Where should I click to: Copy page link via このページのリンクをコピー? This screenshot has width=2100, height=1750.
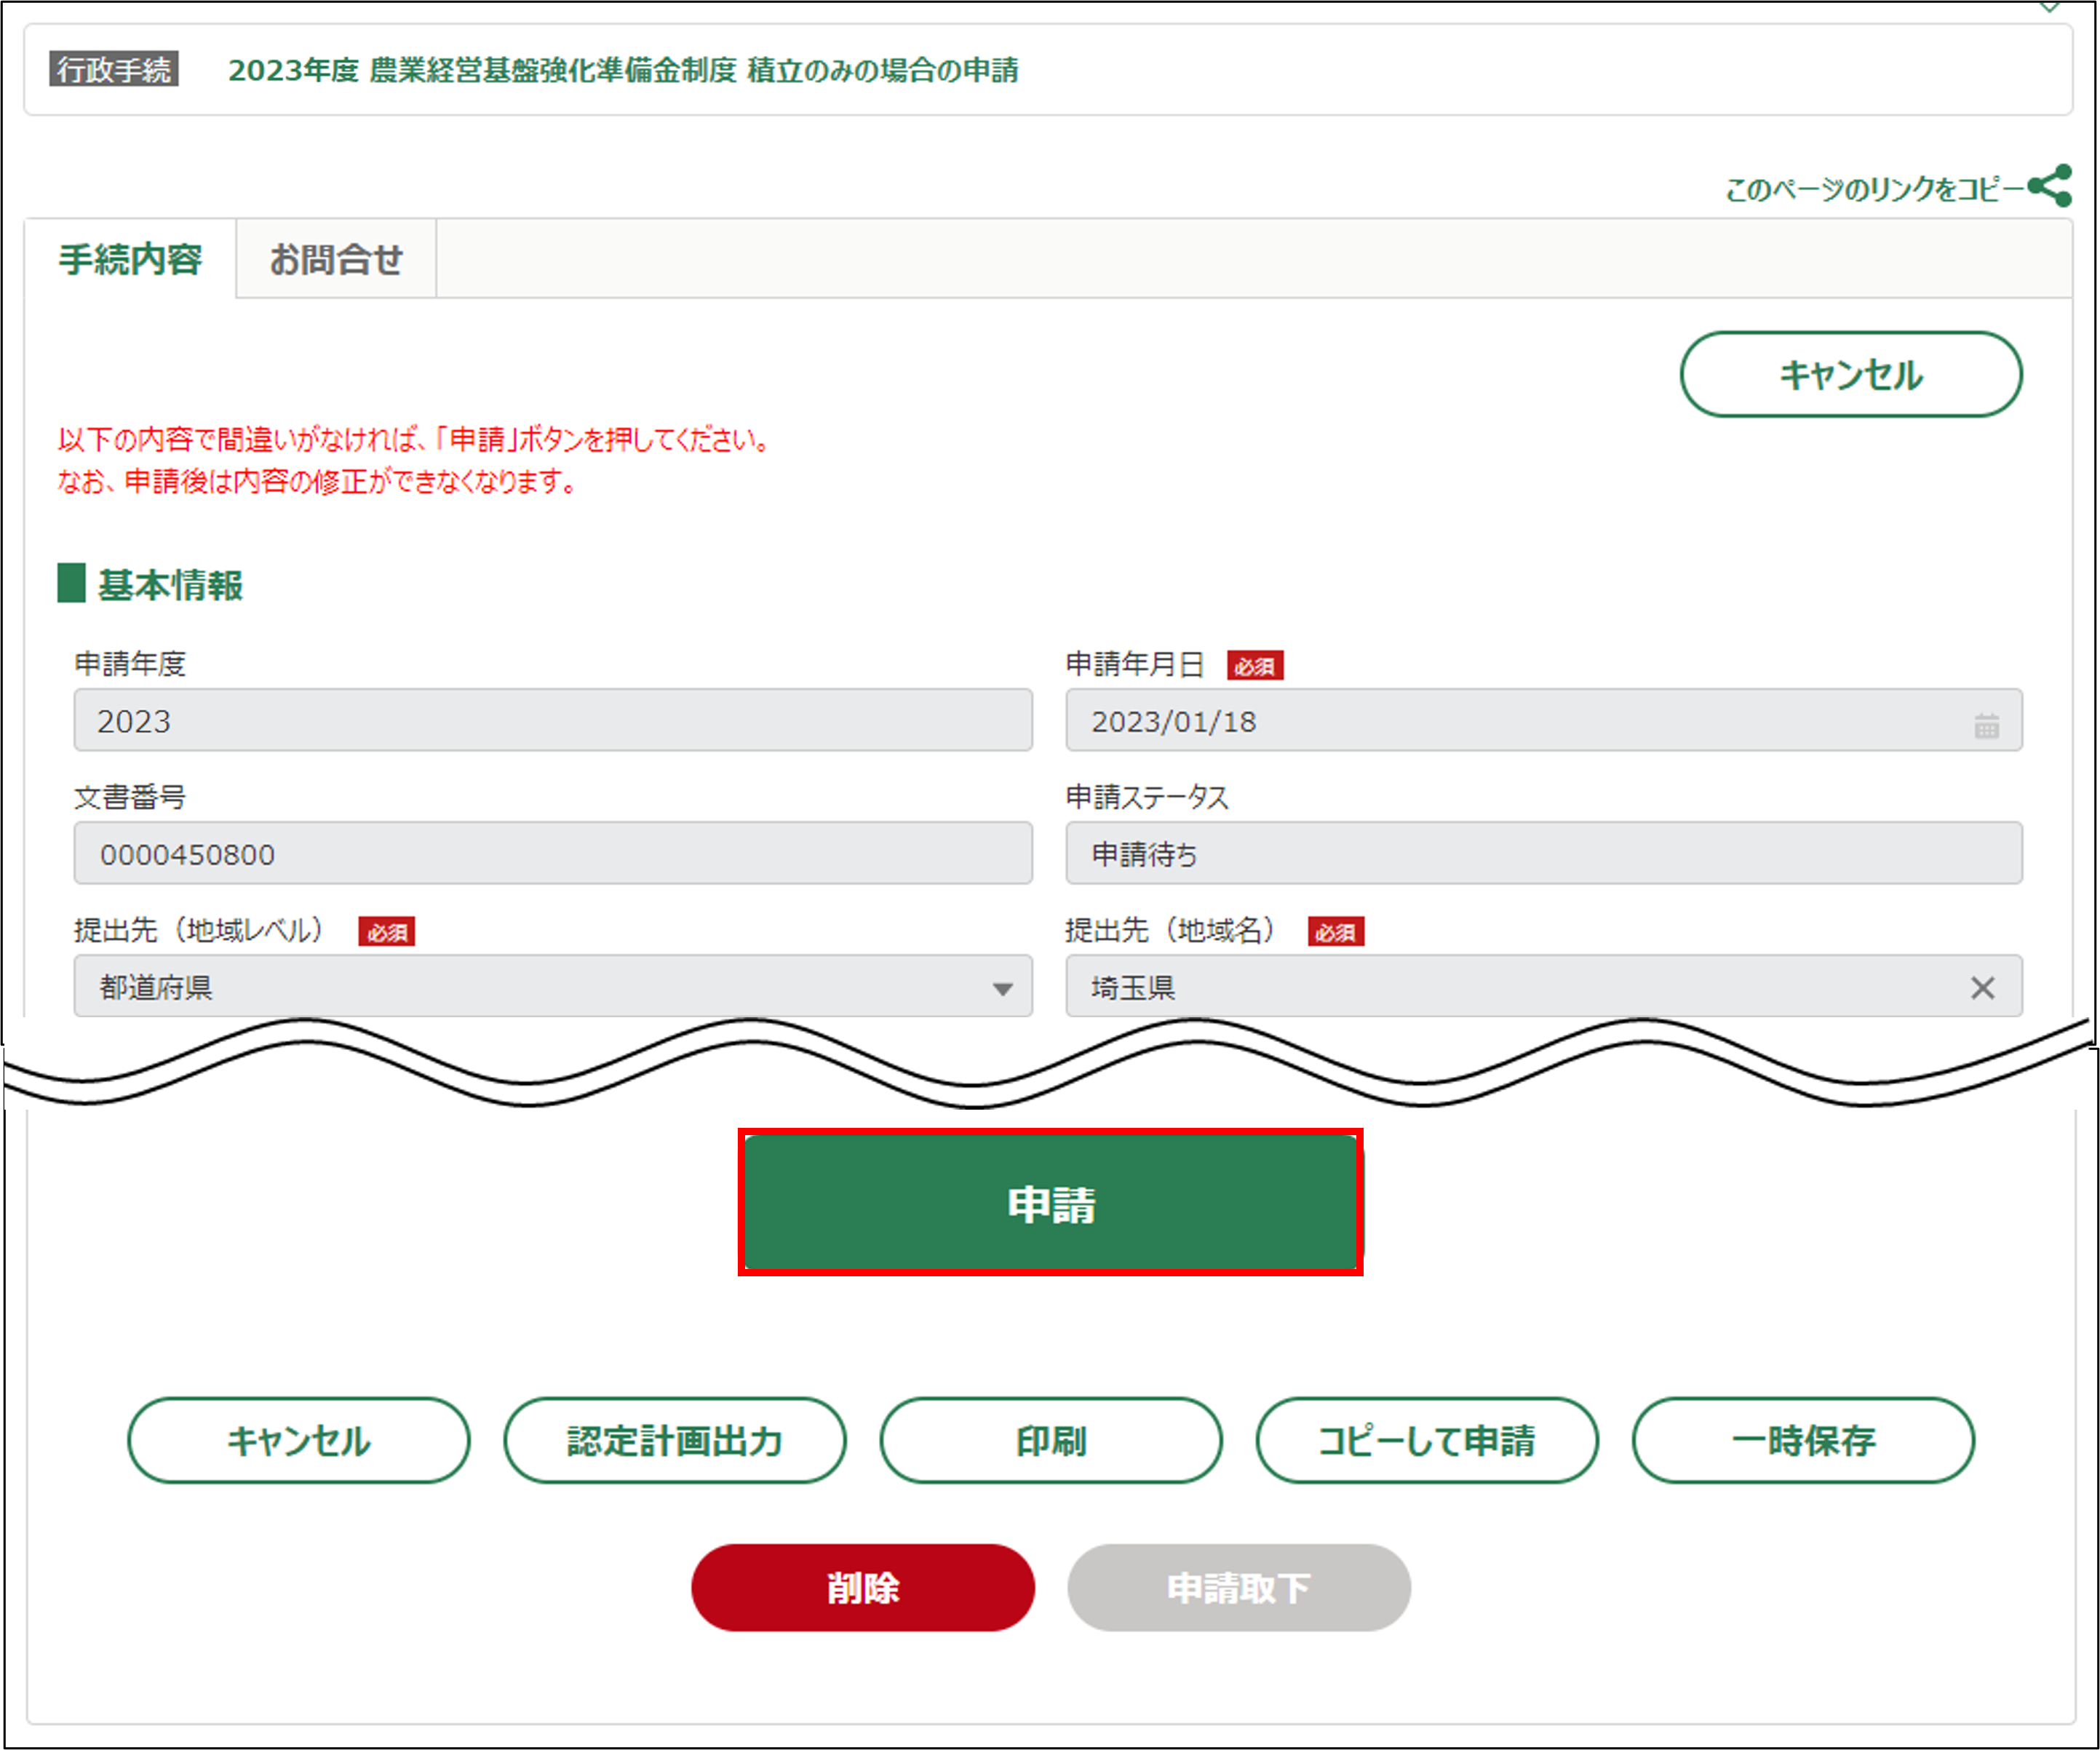point(1874,189)
